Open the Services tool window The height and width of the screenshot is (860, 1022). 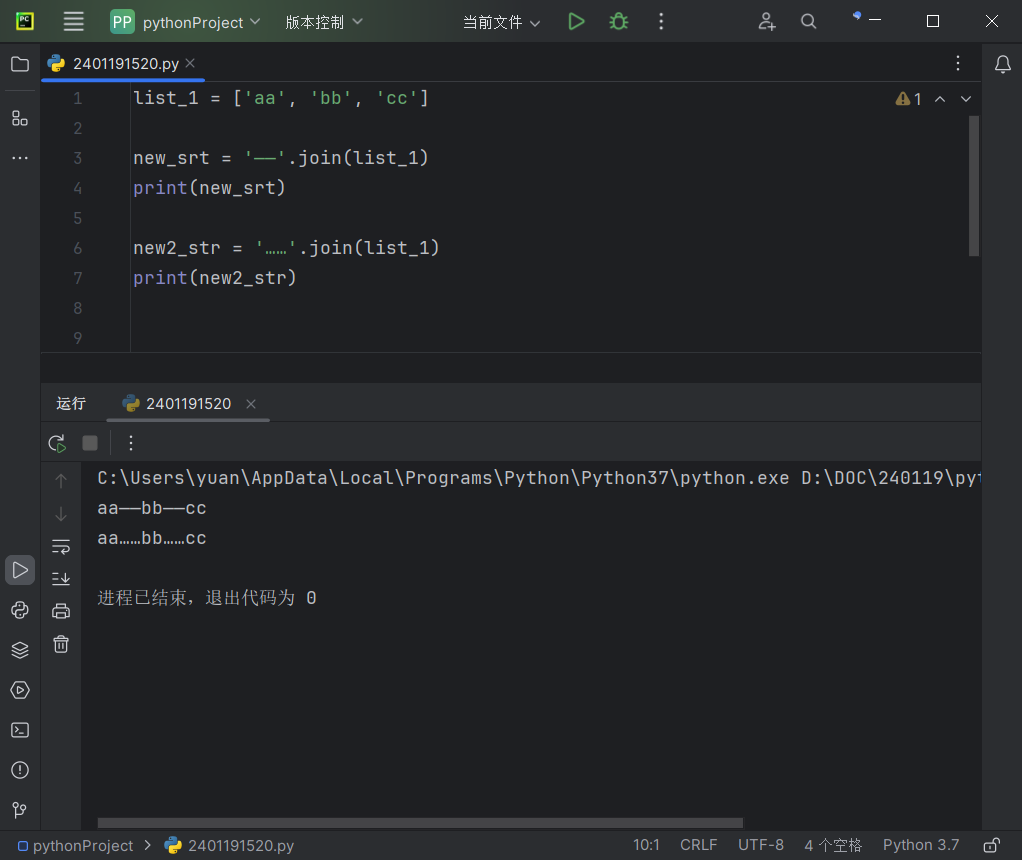pyautogui.click(x=20, y=690)
